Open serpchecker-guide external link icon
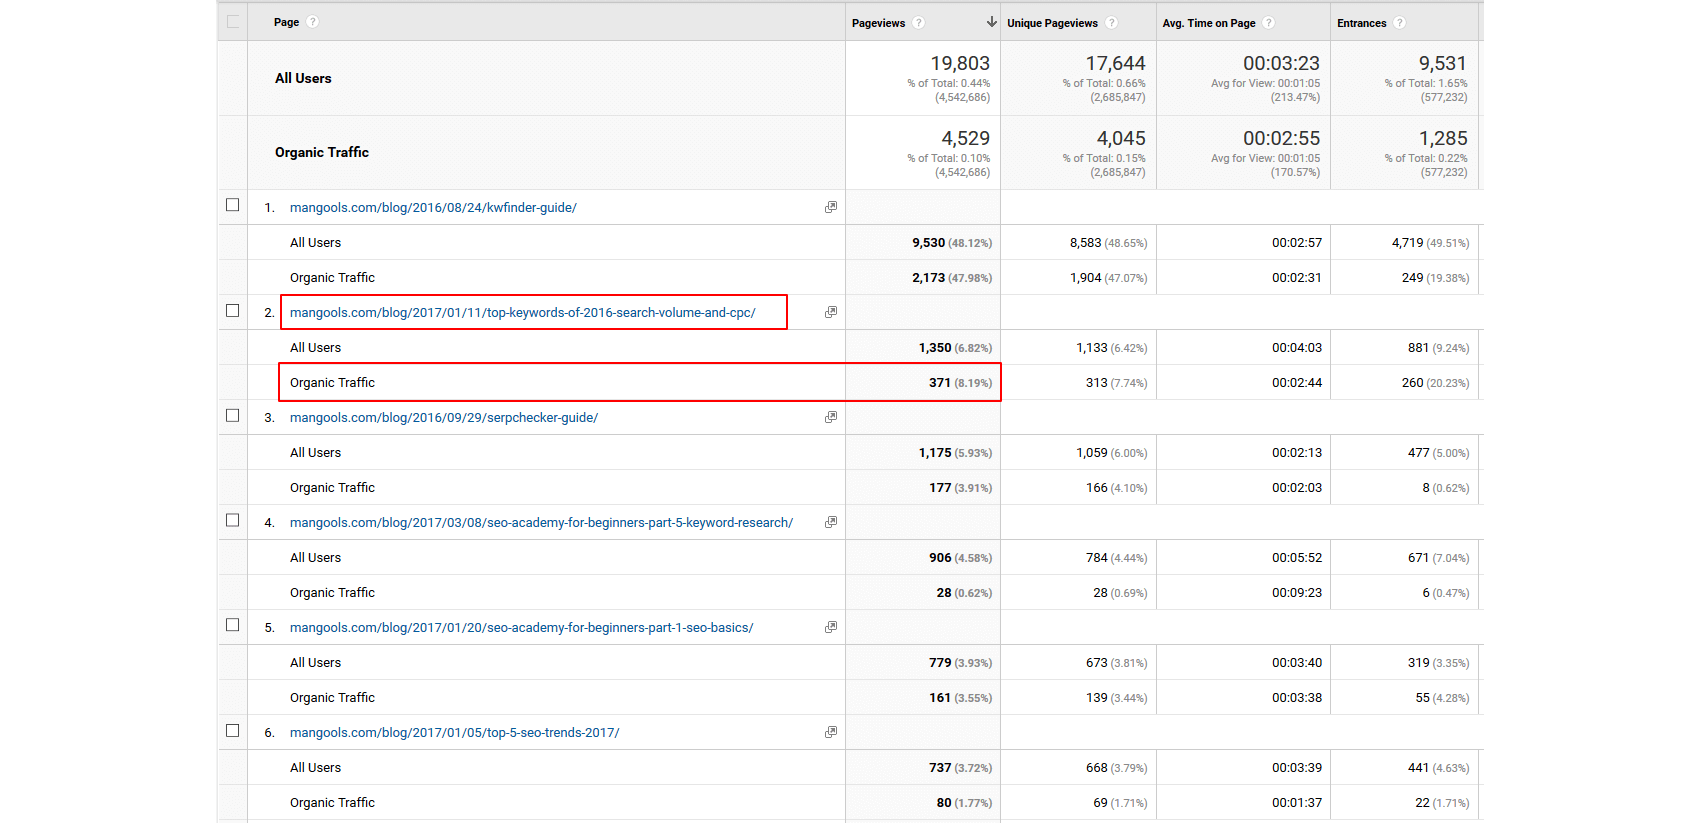The image size is (1700, 823). [x=830, y=417]
